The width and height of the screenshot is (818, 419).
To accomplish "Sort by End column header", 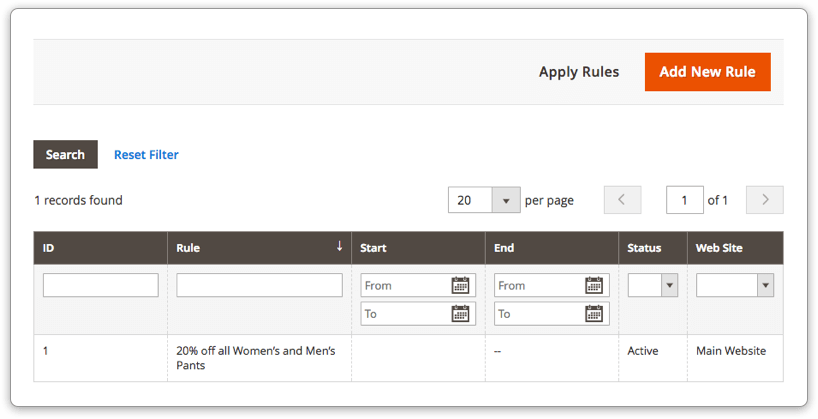I will [x=552, y=248].
